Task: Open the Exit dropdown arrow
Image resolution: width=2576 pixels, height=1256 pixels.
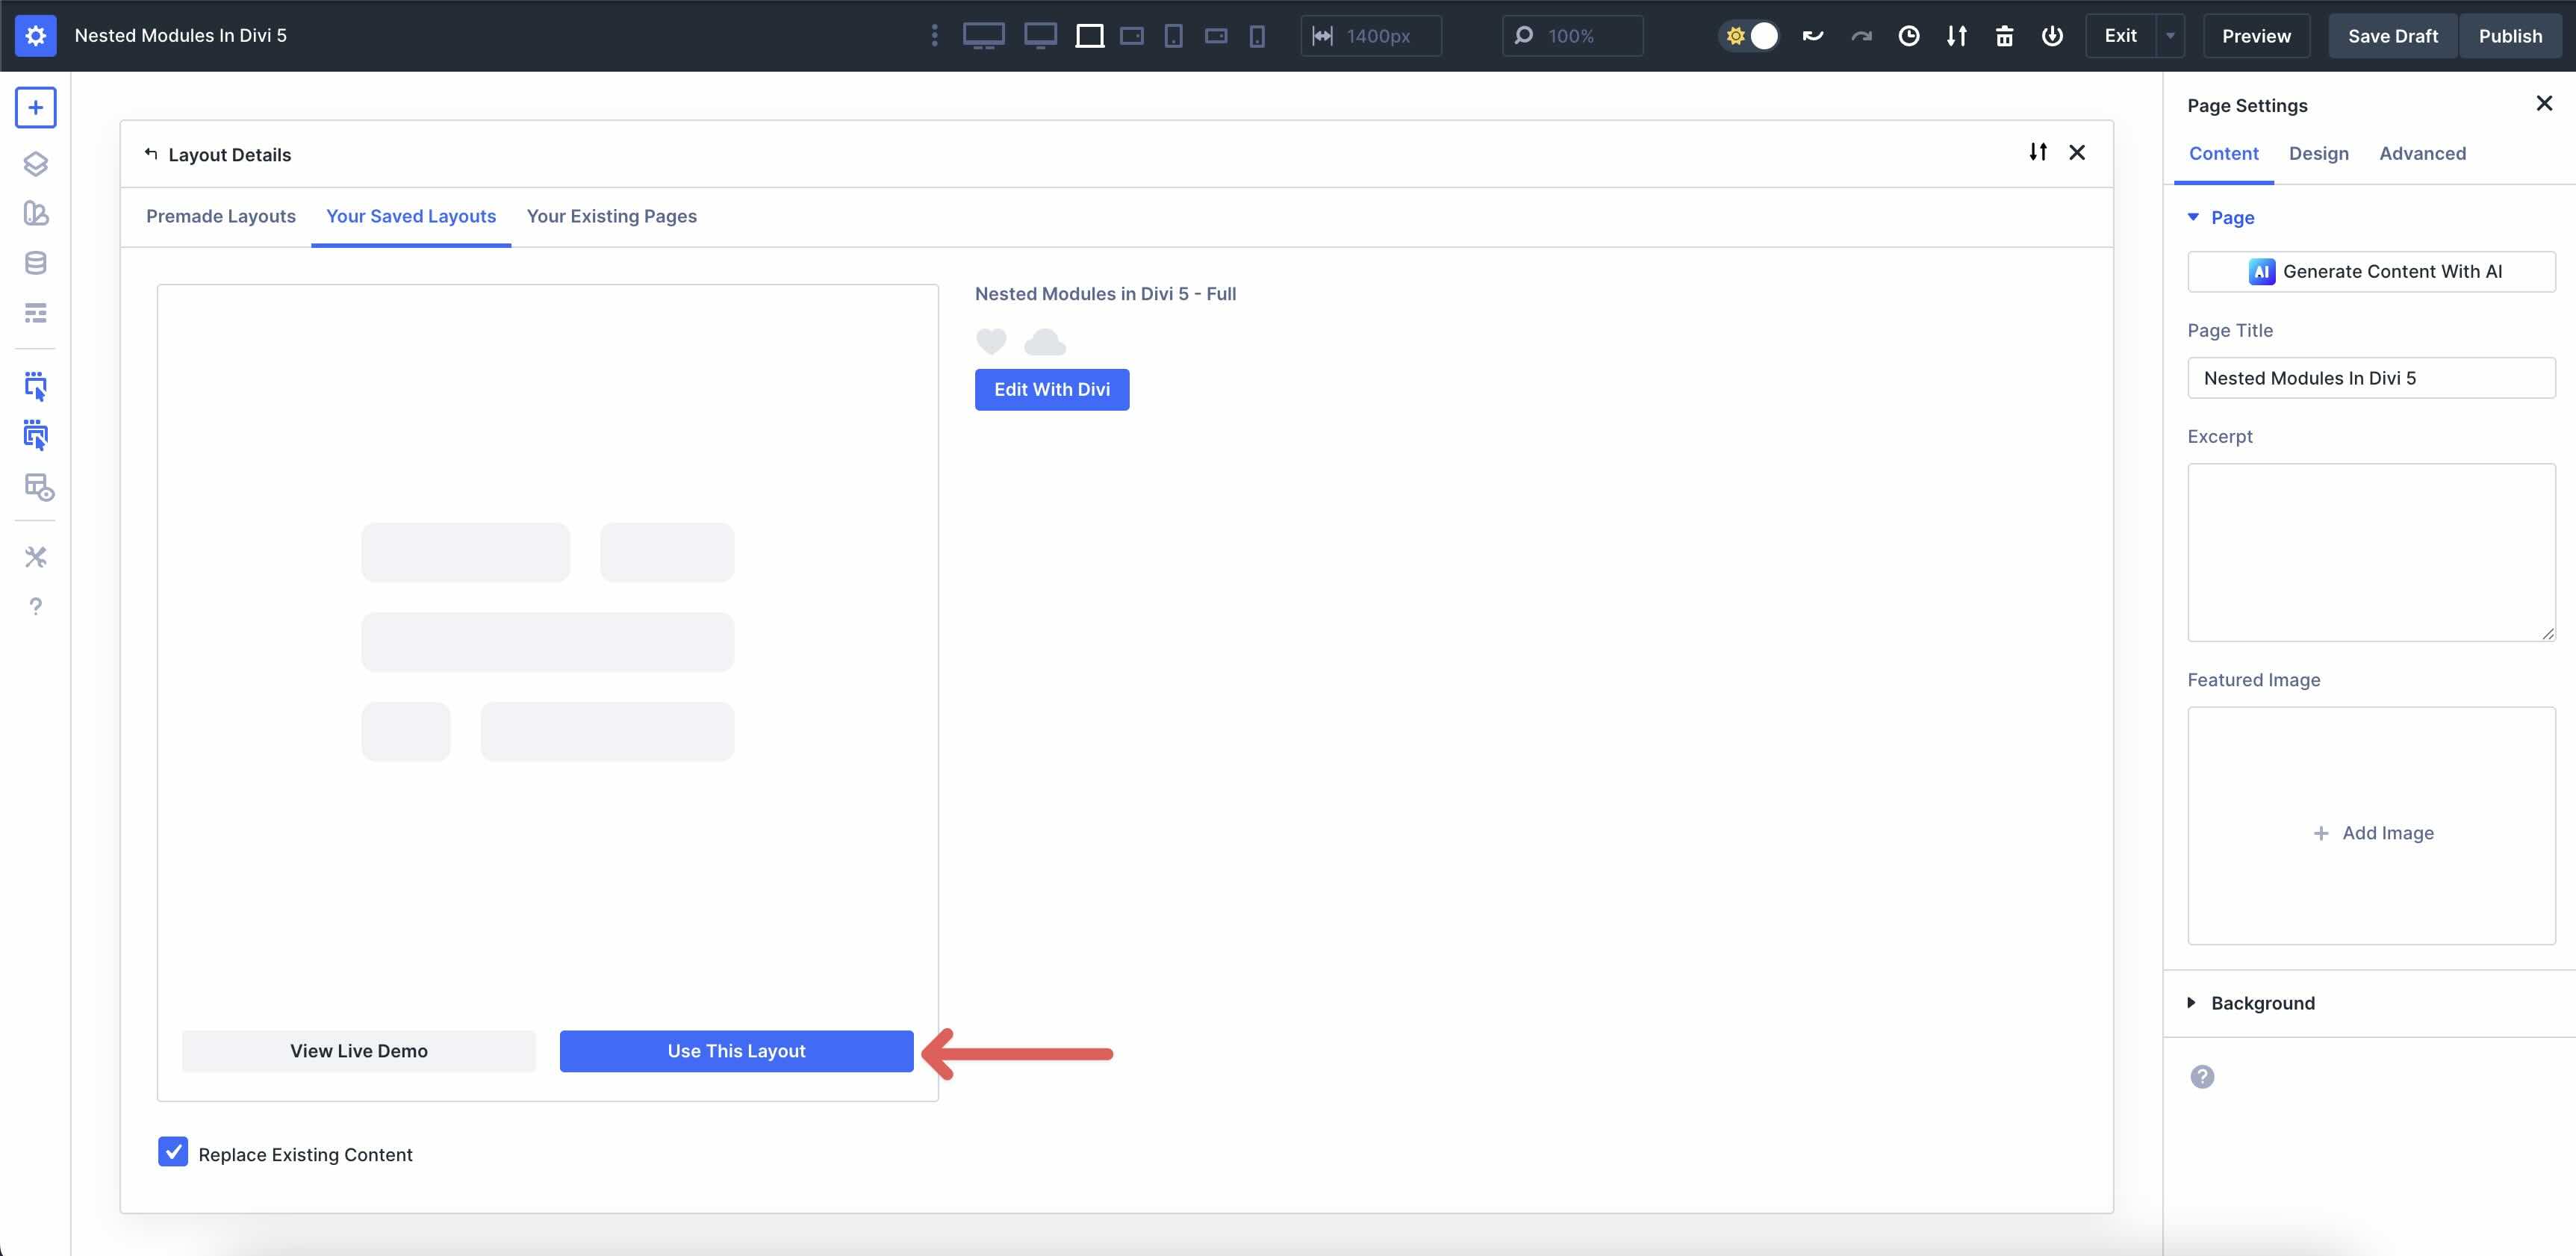Action: 2170,35
